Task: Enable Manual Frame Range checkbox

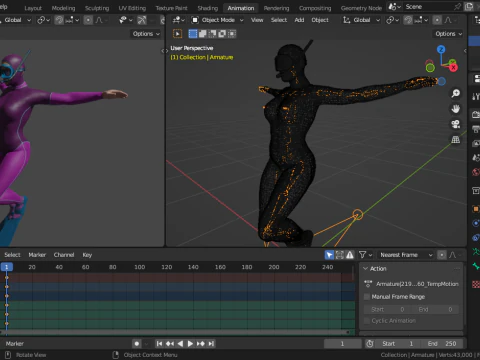Action: click(367, 297)
